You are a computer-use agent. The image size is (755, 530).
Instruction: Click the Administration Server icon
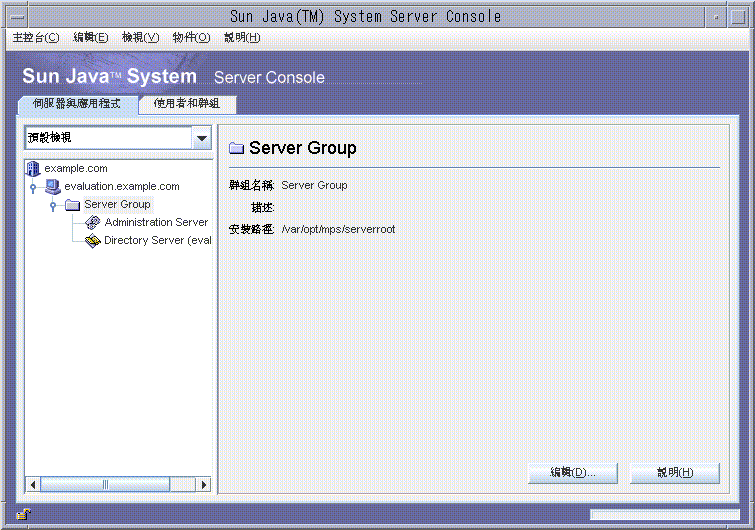(92, 222)
